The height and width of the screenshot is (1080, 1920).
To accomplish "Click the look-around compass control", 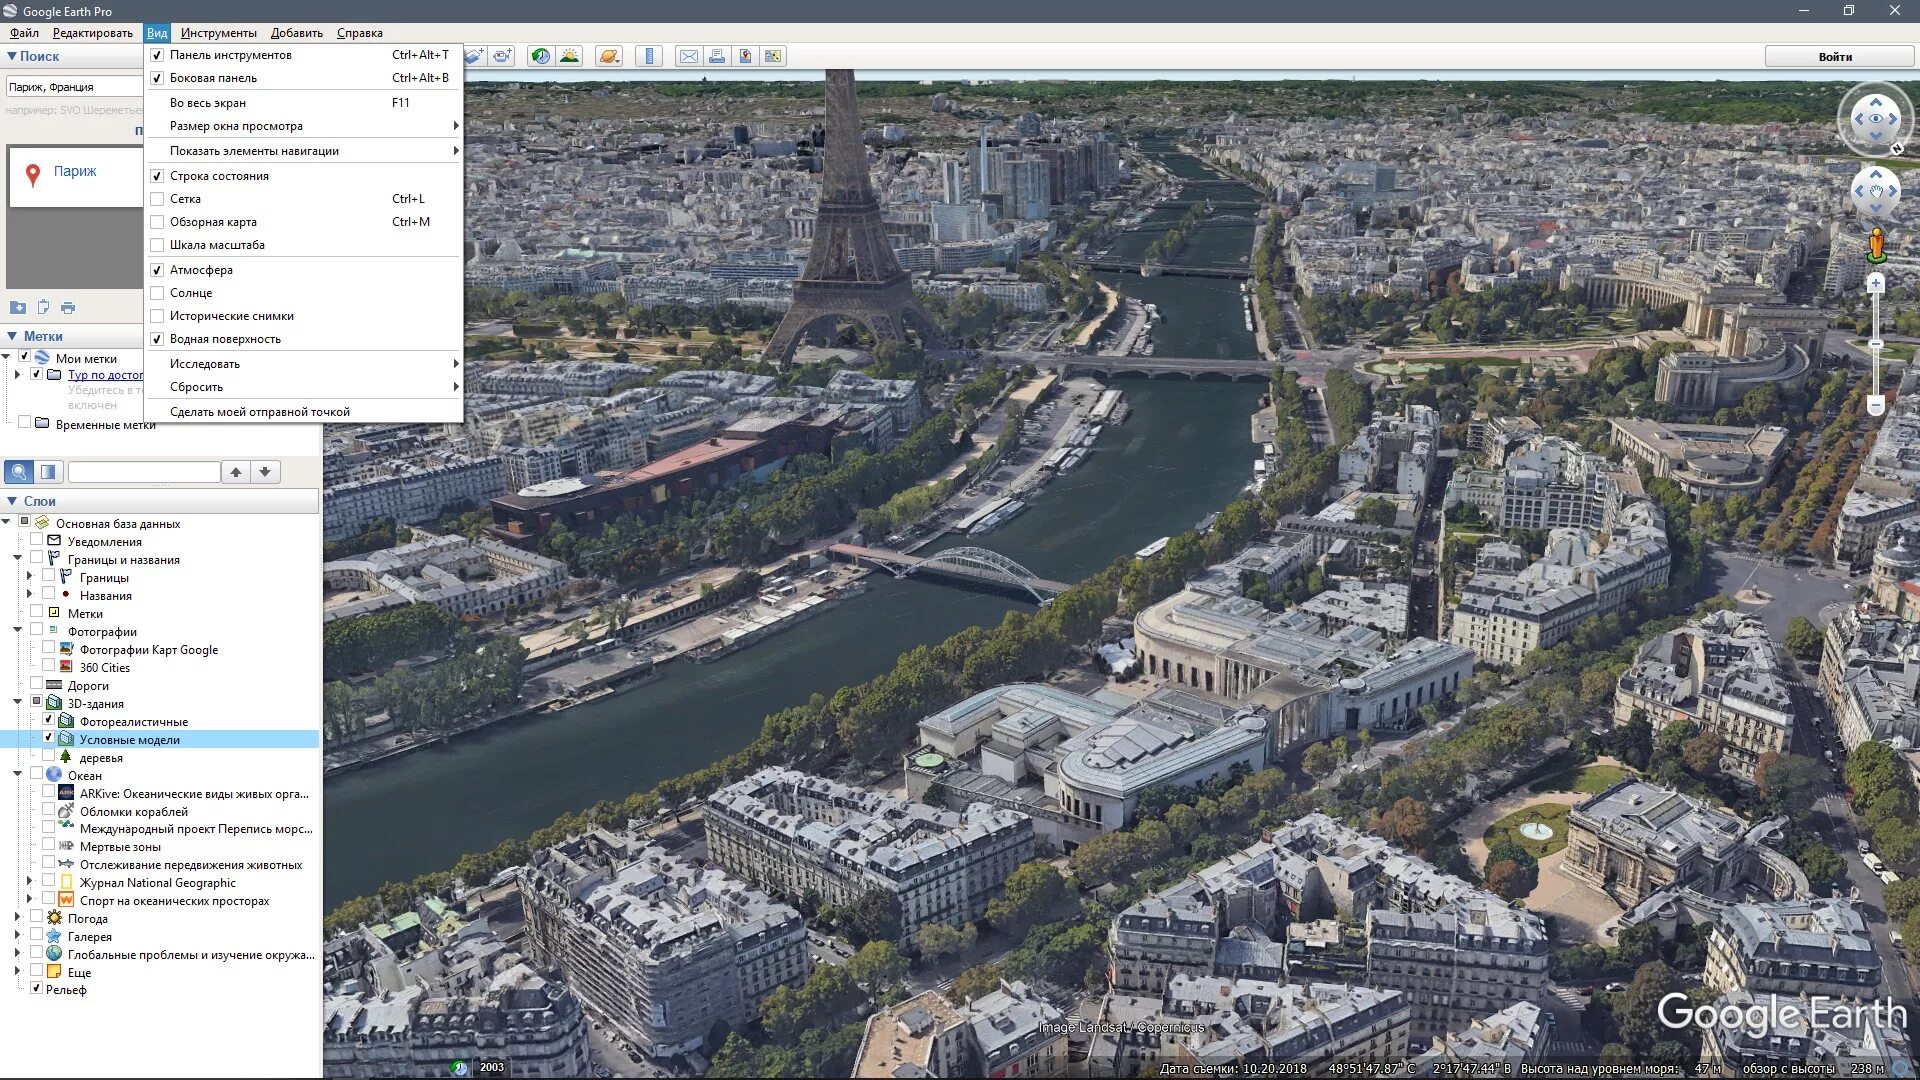I will click(1876, 118).
